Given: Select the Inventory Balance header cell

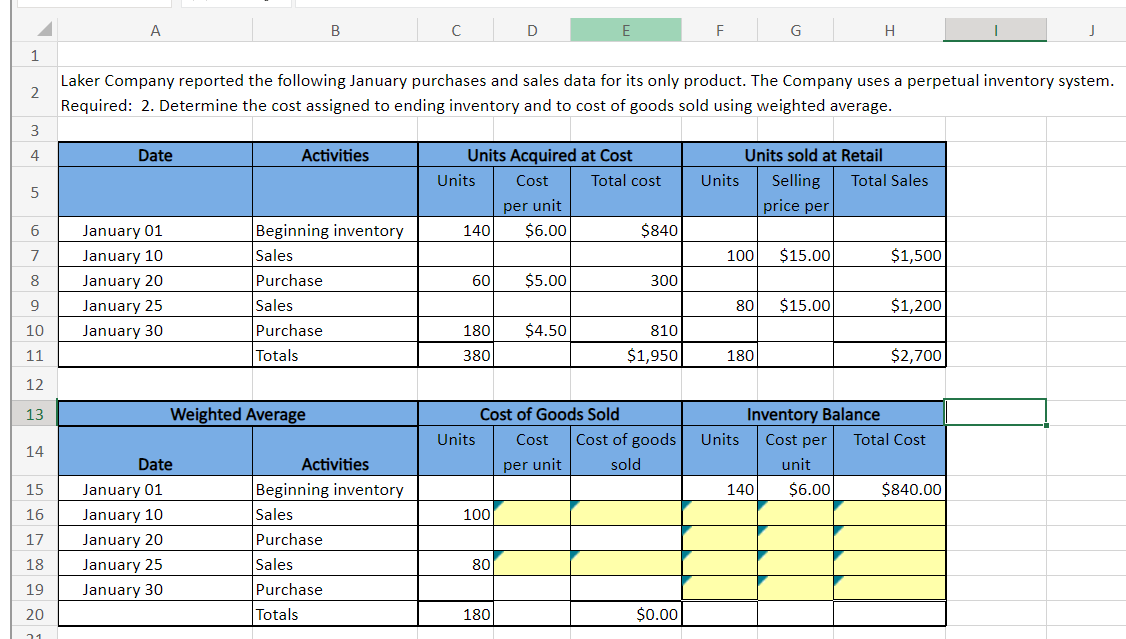Looking at the screenshot, I should [x=813, y=414].
